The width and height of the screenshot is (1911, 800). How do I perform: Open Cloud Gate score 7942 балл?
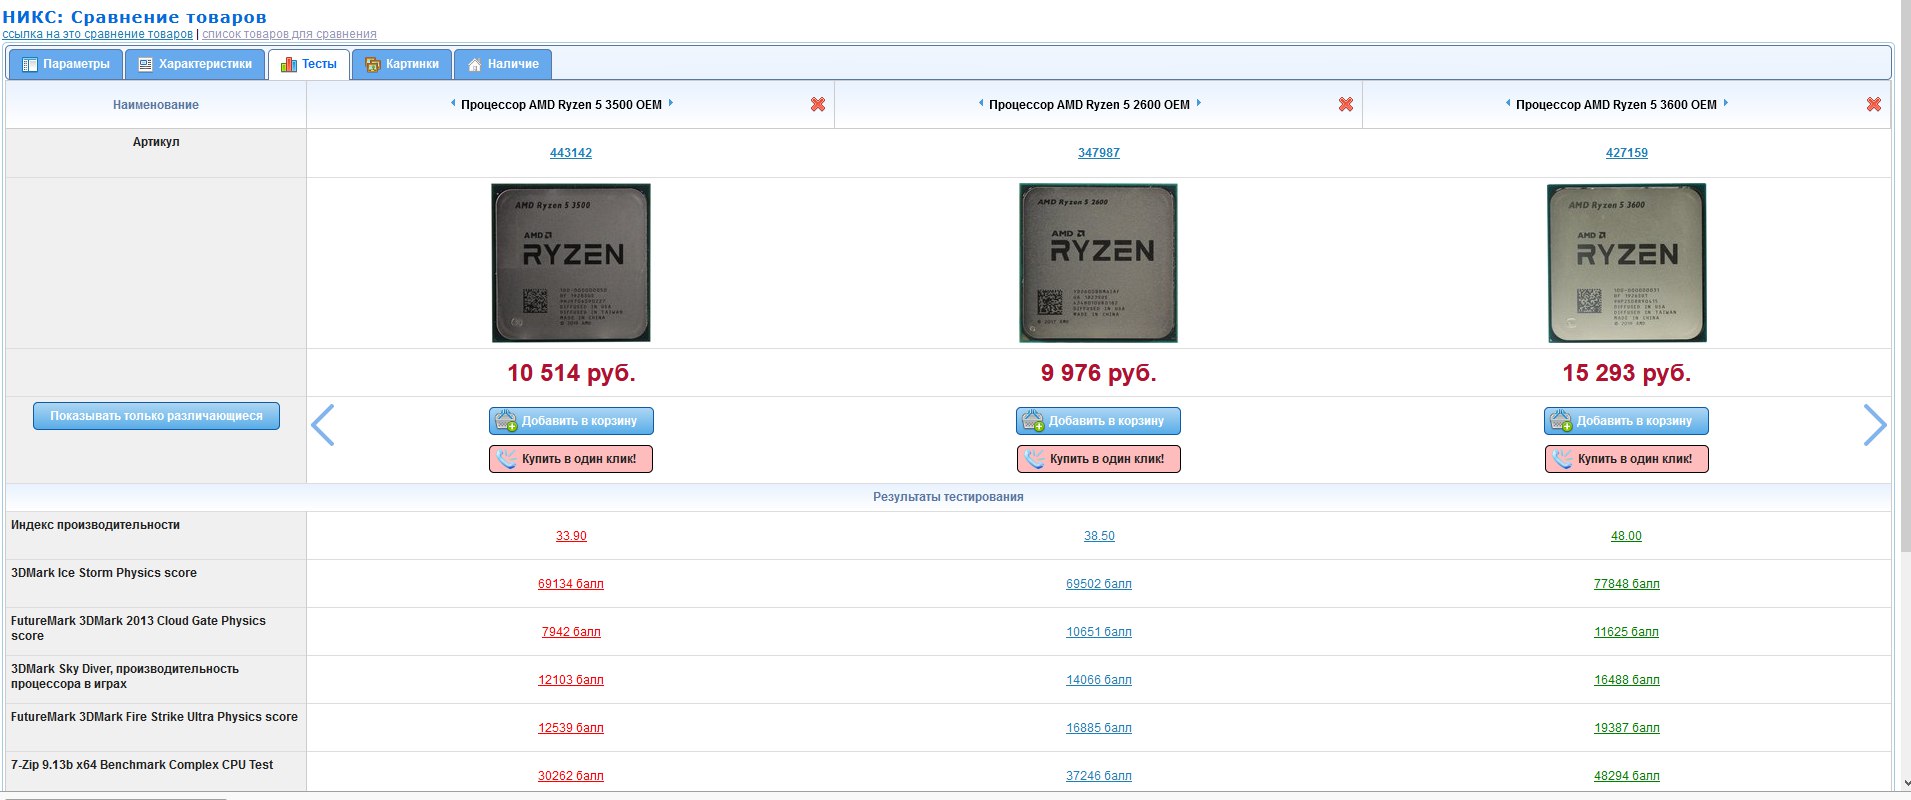coord(571,632)
